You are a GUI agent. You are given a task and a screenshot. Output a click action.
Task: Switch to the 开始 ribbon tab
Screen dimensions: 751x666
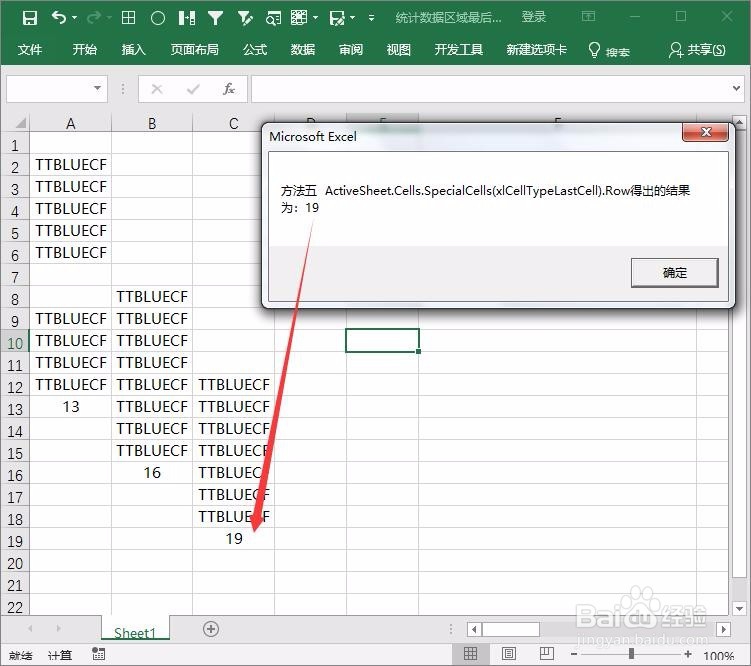tap(85, 49)
